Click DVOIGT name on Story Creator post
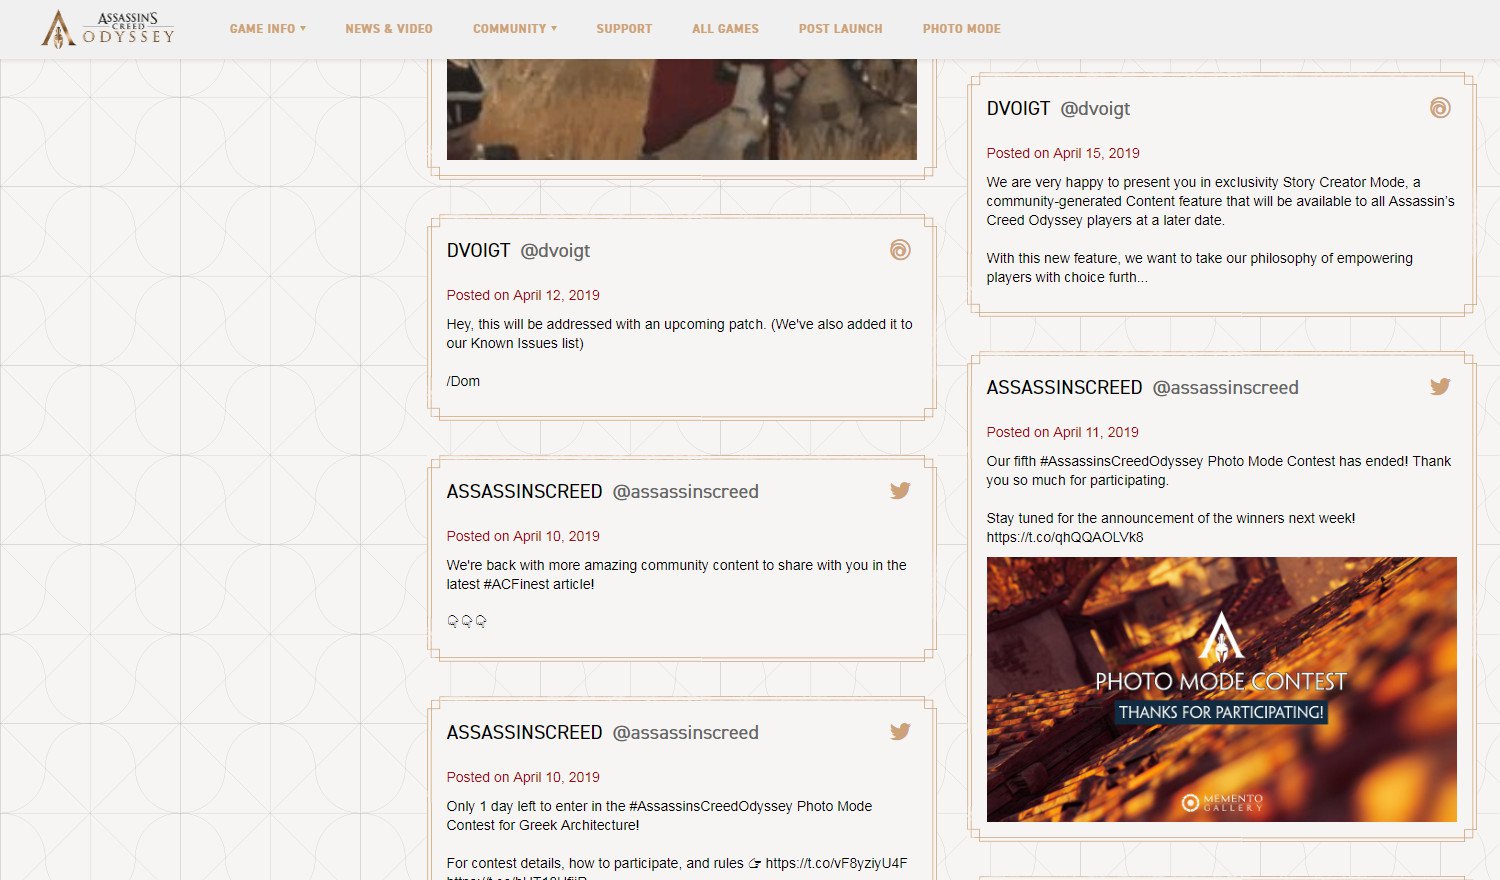The width and height of the screenshot is (1500, 880). [x=1018, y=109]
